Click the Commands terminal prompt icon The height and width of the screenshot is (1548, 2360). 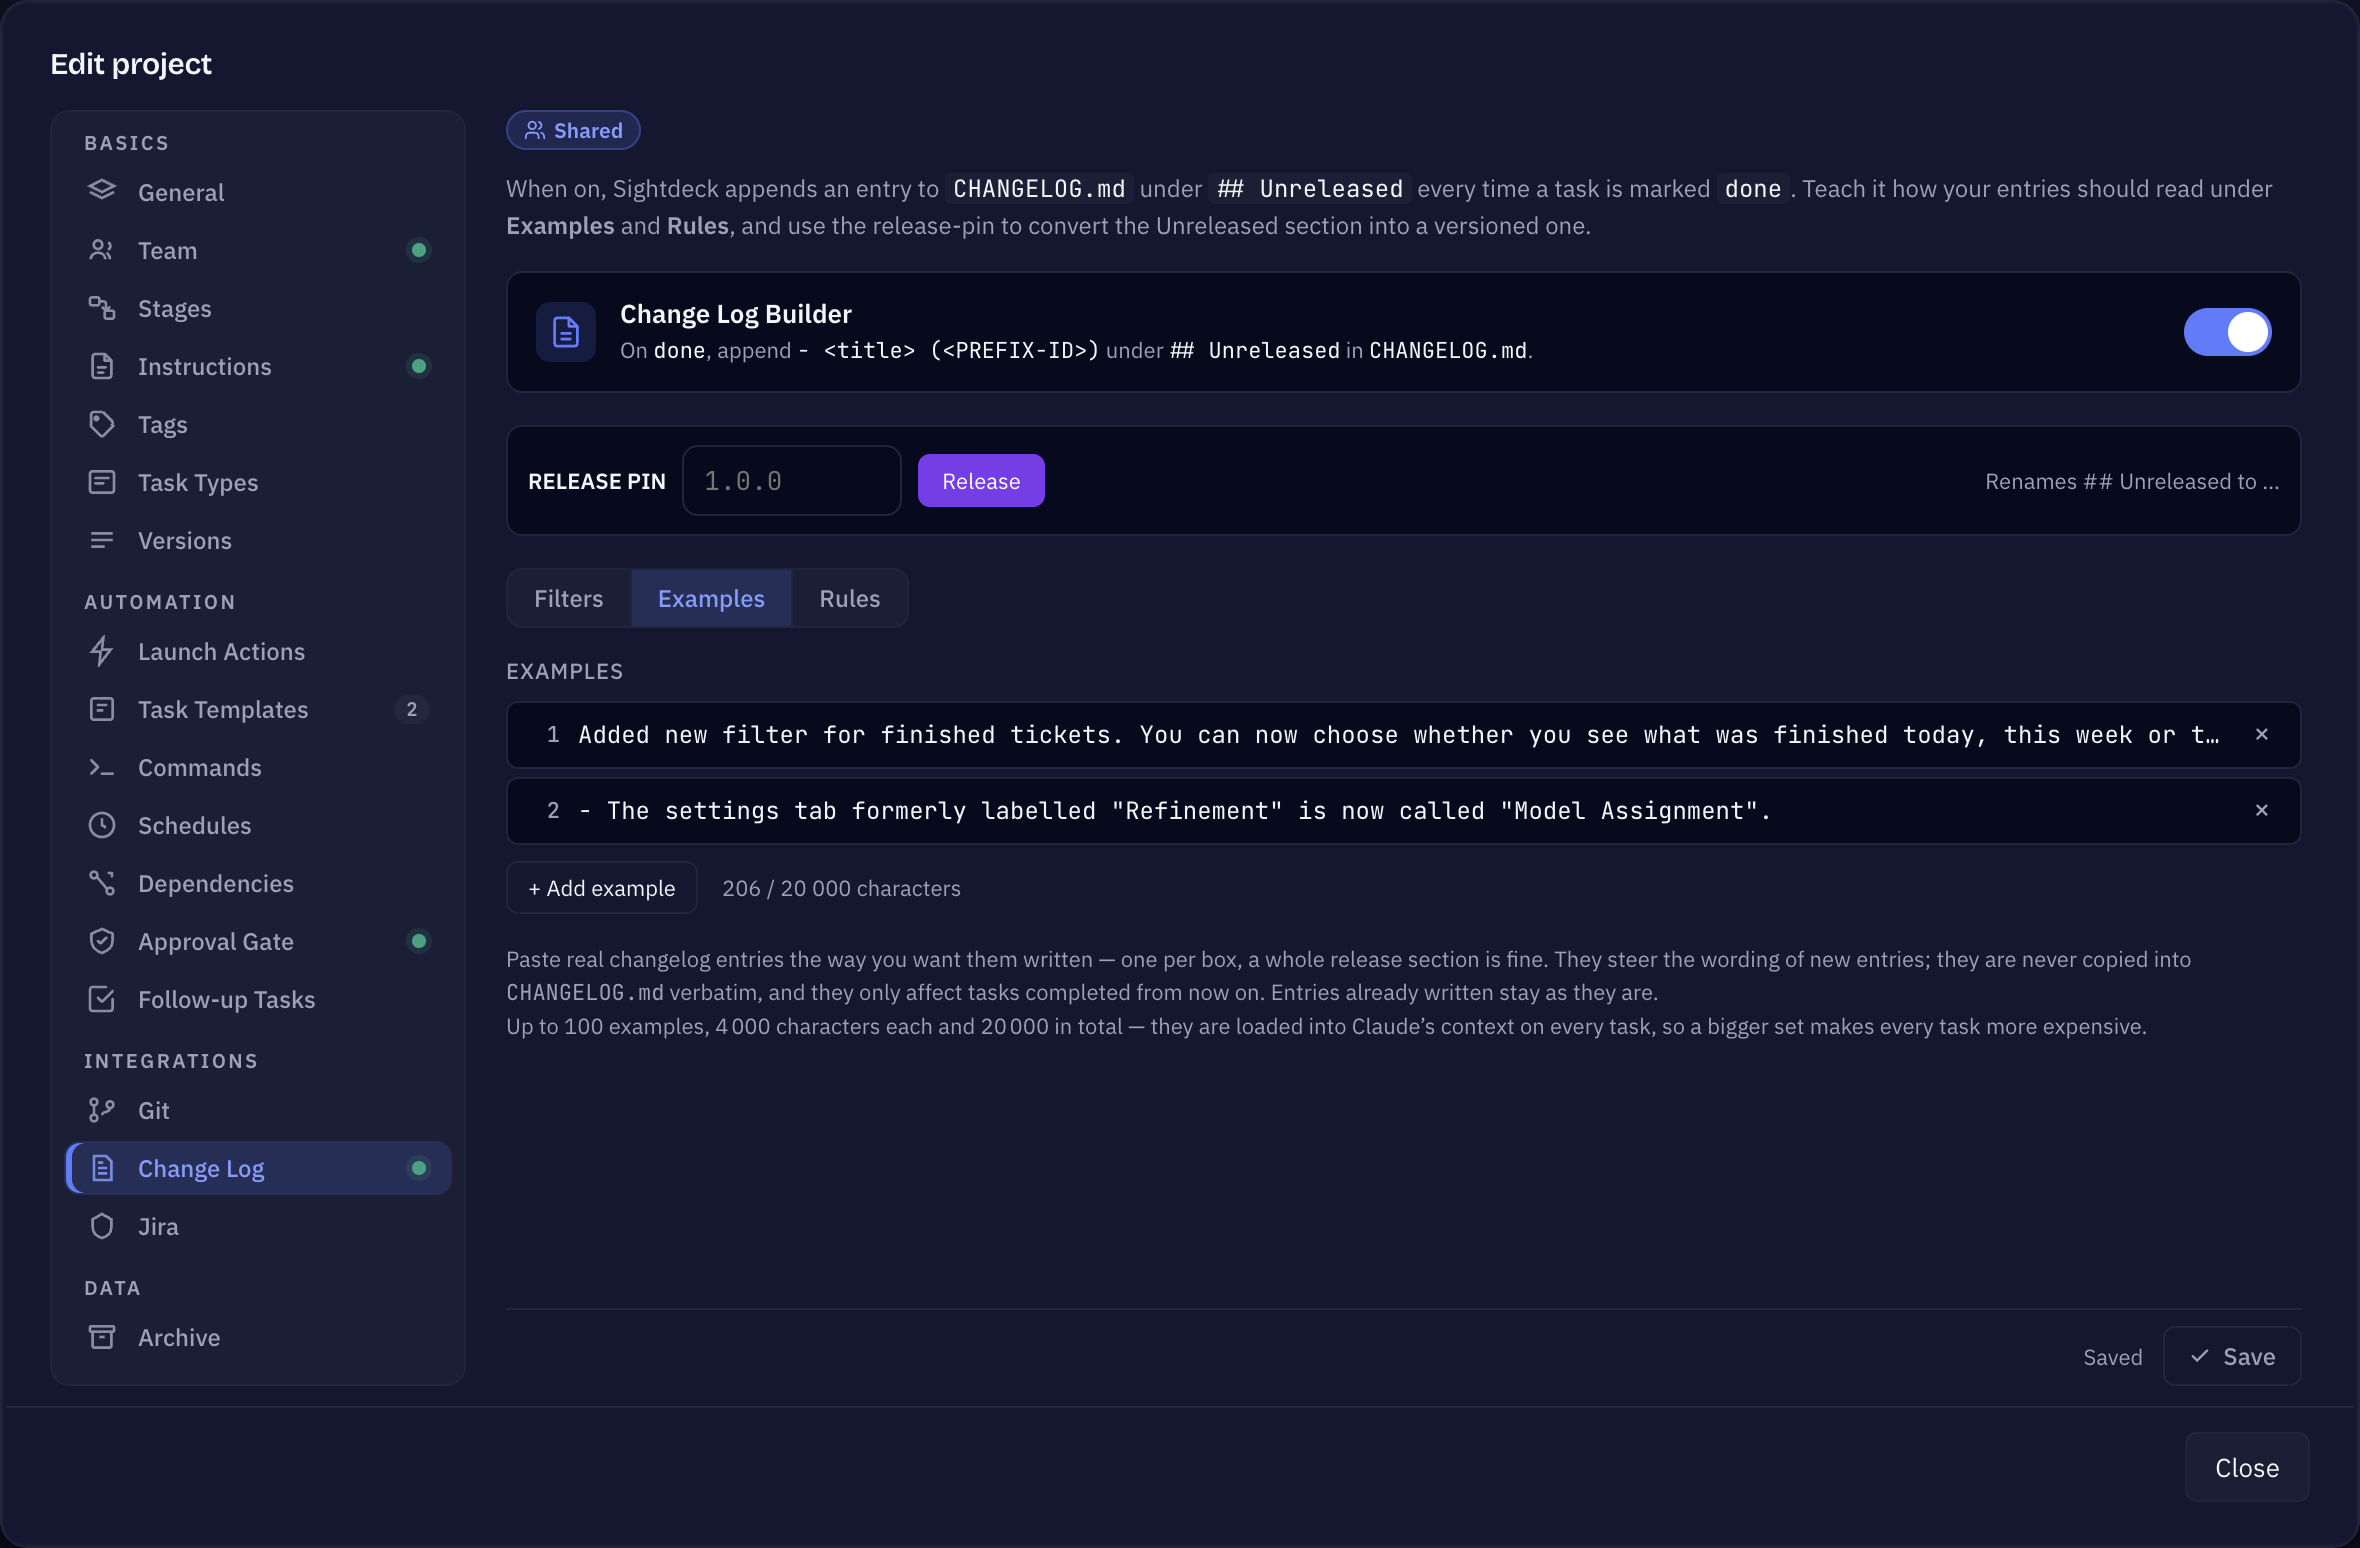(x=102, y=767)
